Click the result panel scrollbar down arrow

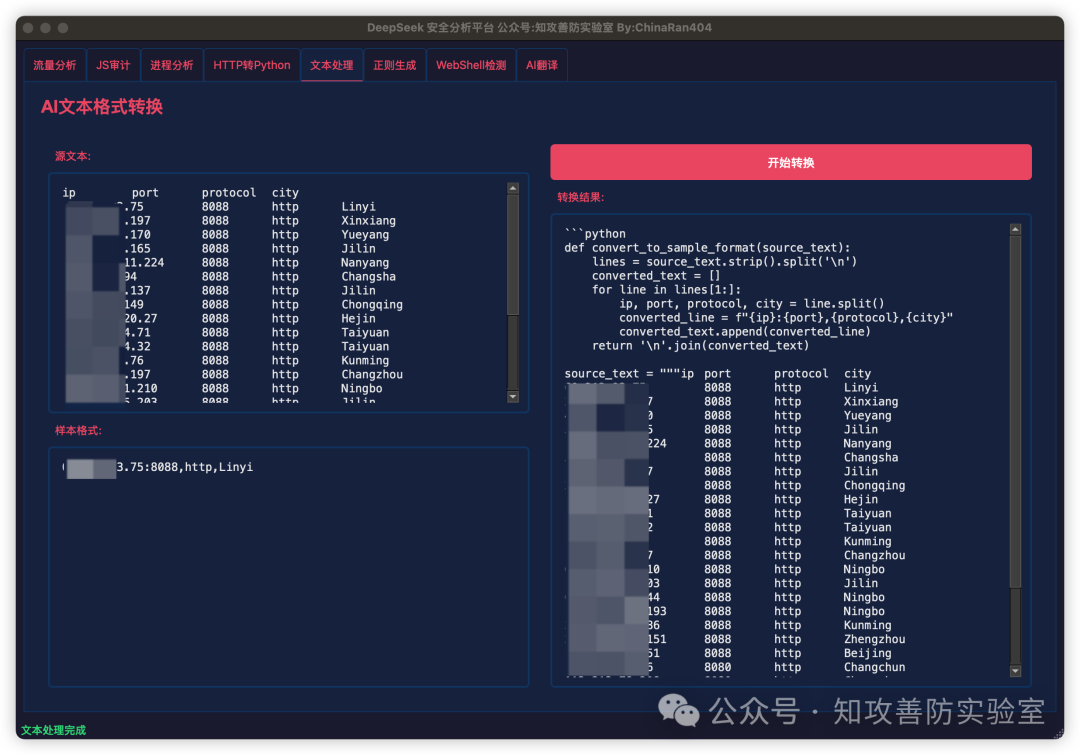1015,671
